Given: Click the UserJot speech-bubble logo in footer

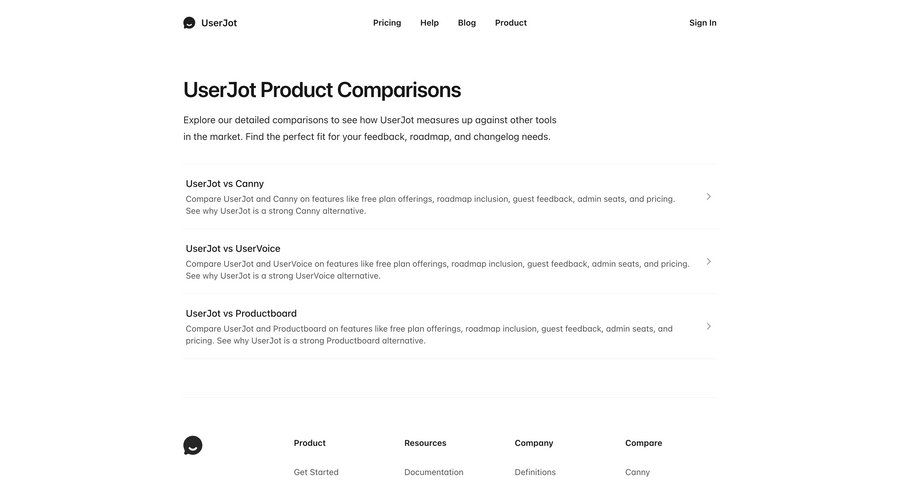Looking at the screenshot, I should click(193, 445).
